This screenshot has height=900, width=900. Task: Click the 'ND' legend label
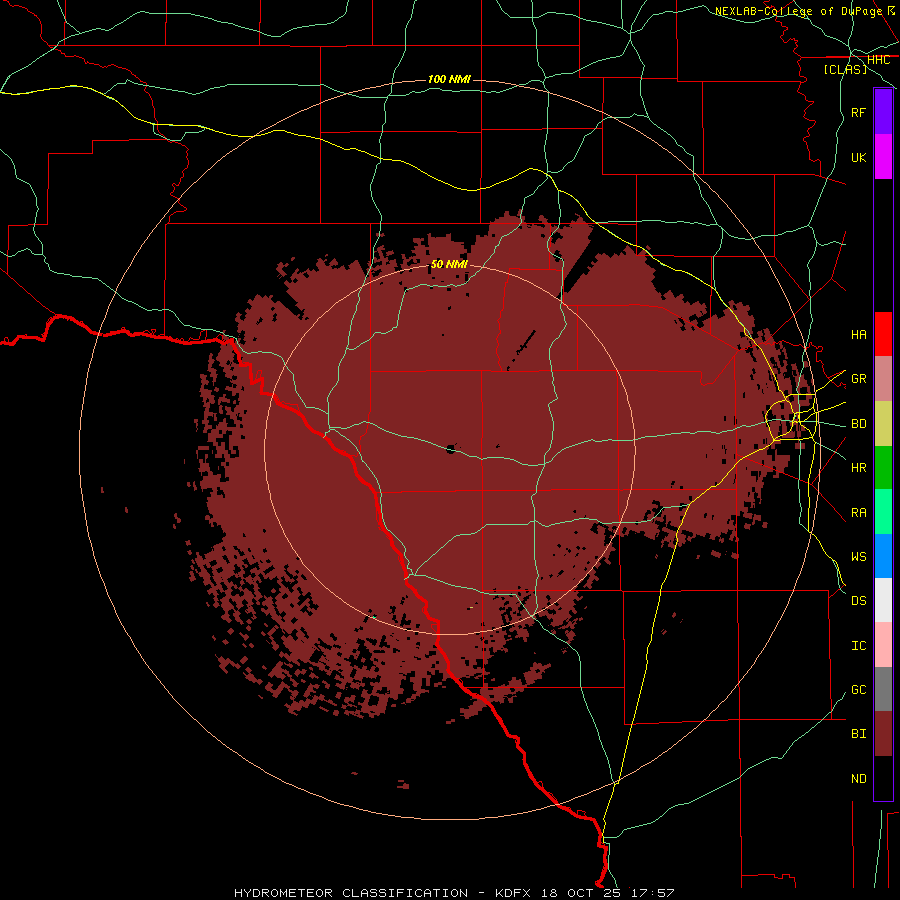[x=858, y=779]
